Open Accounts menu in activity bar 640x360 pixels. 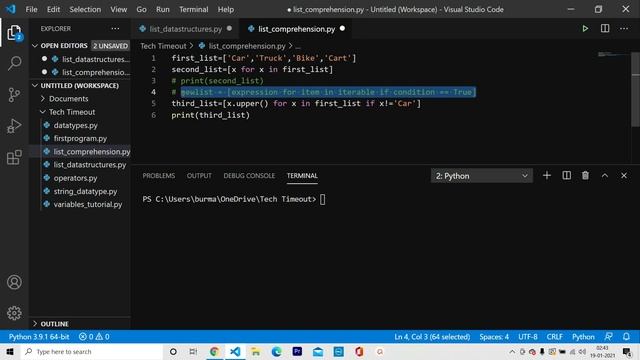[x=14, y=282]
